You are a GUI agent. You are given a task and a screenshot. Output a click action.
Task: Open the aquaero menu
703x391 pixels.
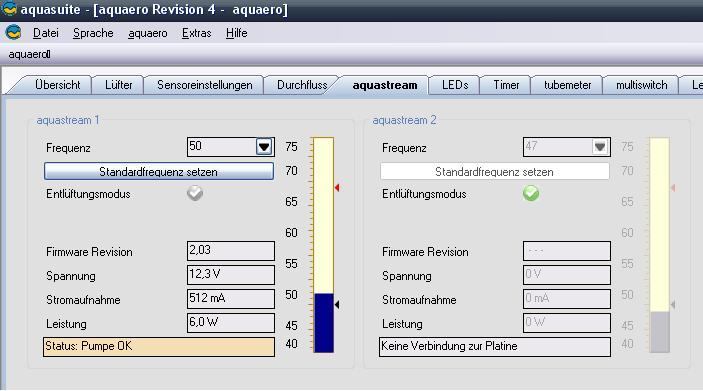point(148,33)
